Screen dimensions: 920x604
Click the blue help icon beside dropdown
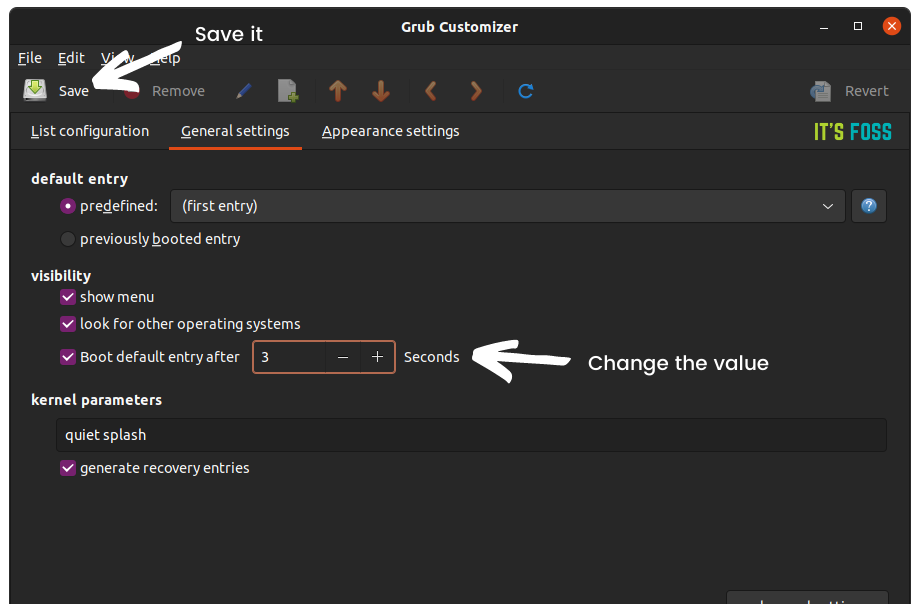[x=869, y=206]
